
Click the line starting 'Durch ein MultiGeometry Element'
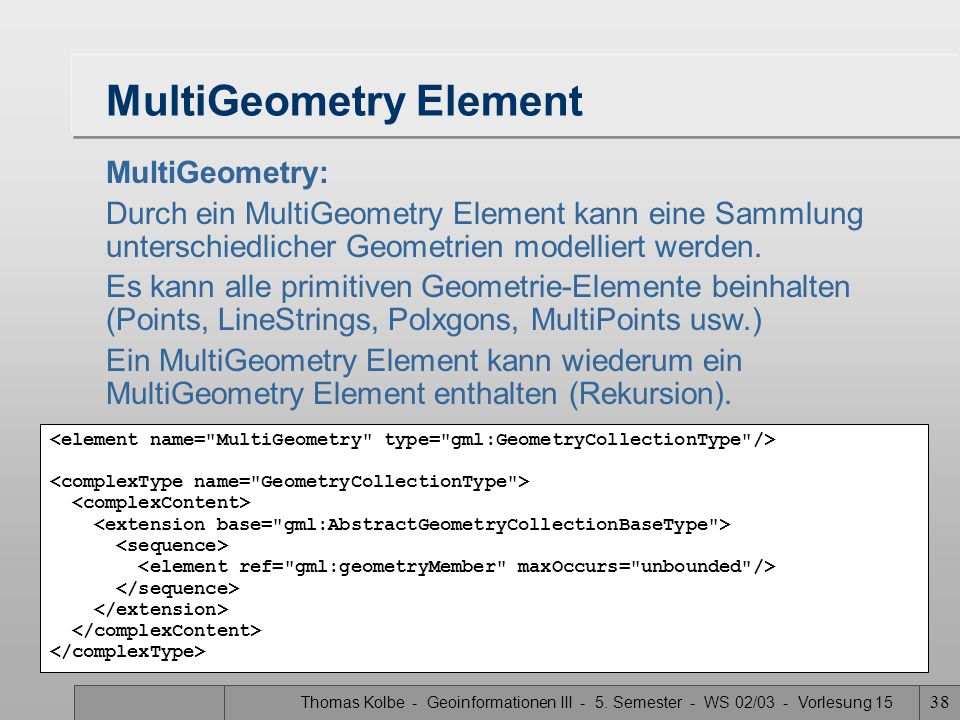coord(484,214)
